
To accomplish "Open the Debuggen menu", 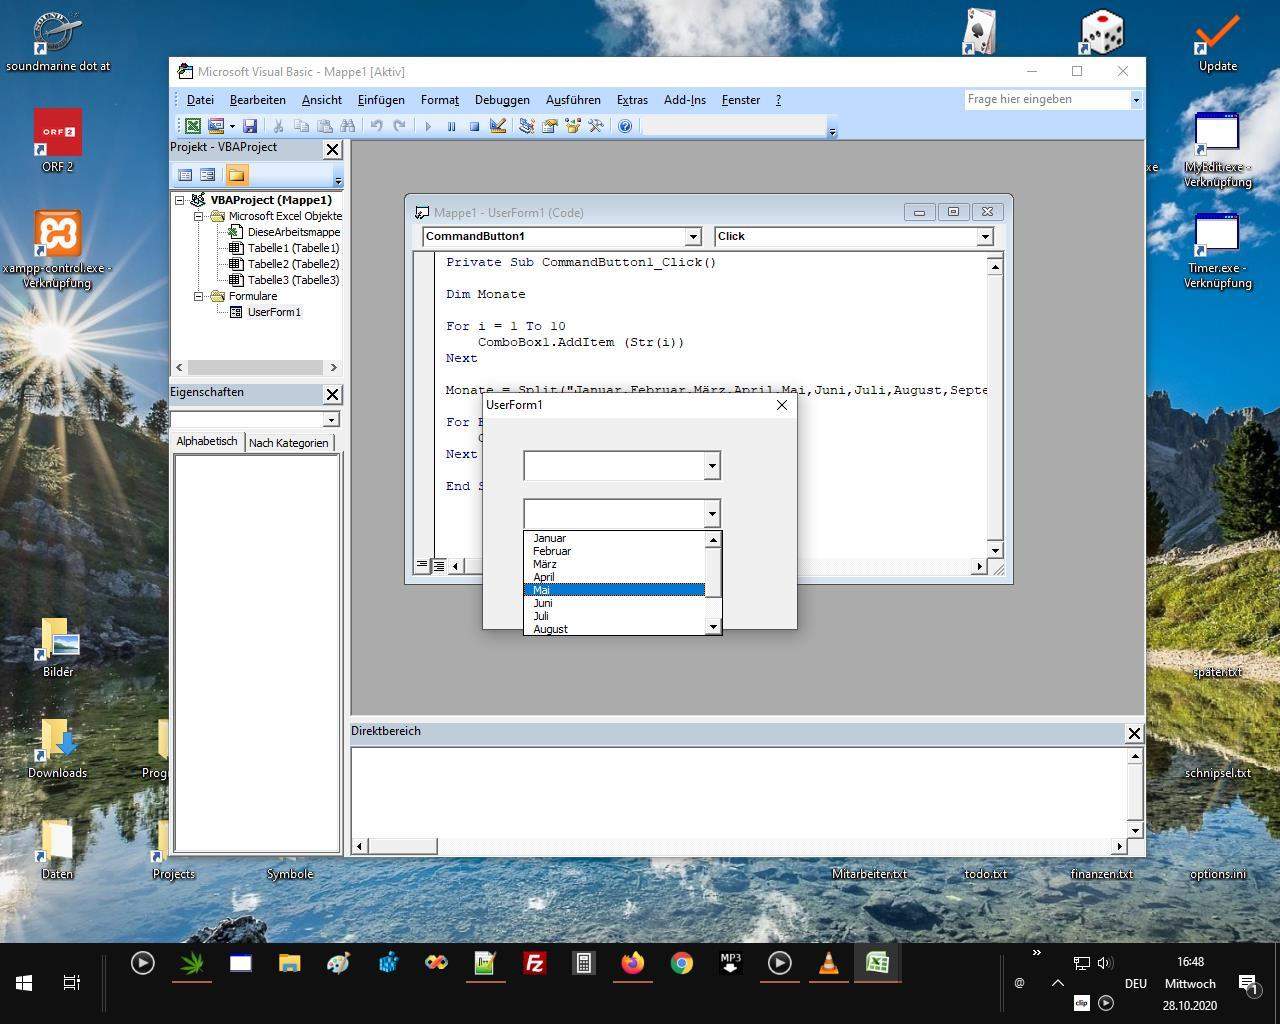I will tap(502, 100).
